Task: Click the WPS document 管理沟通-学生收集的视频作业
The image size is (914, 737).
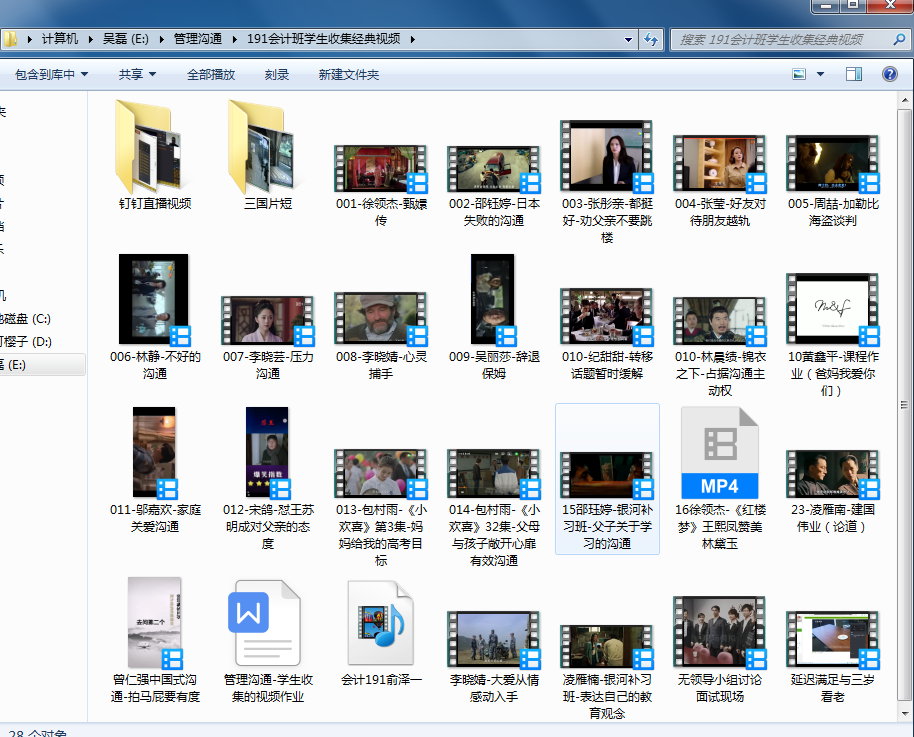Action: [x=267, y=622]
